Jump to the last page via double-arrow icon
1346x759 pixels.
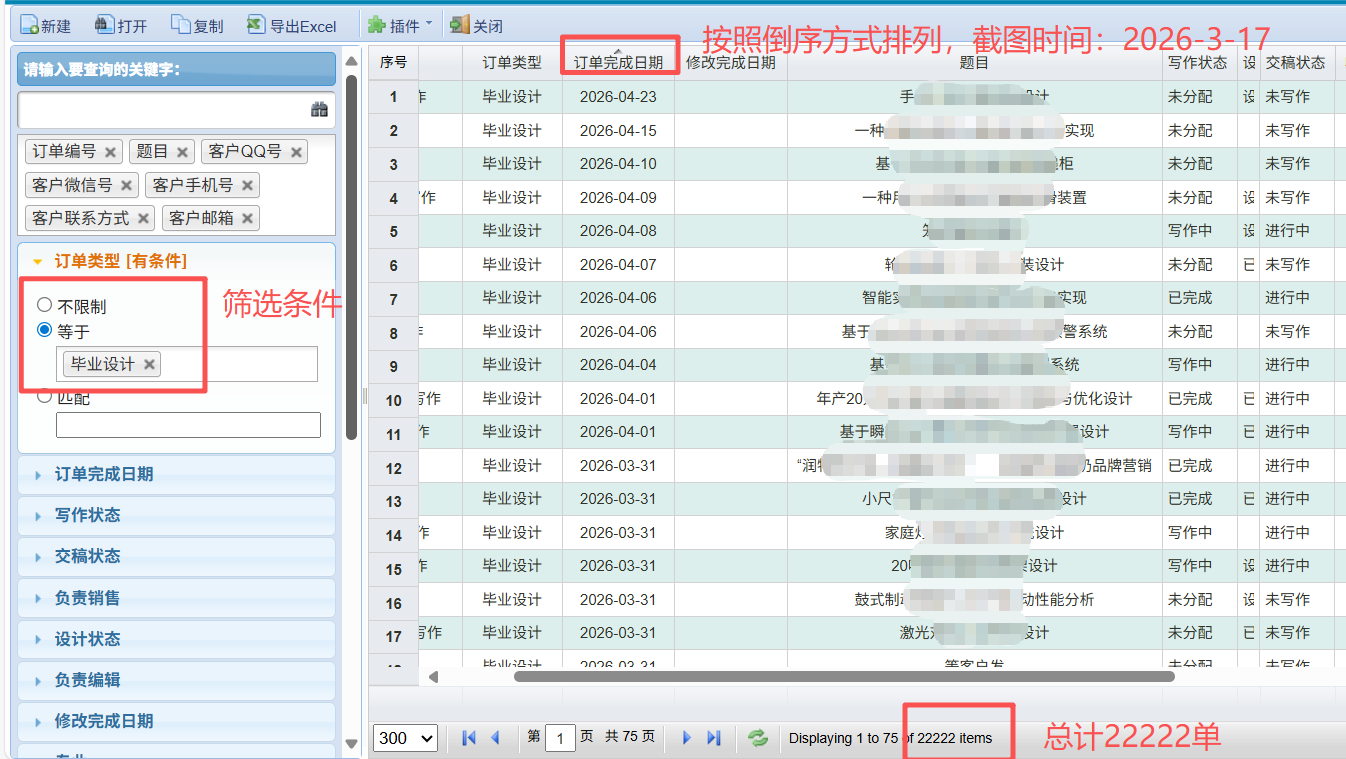click(x=713, y=737)
